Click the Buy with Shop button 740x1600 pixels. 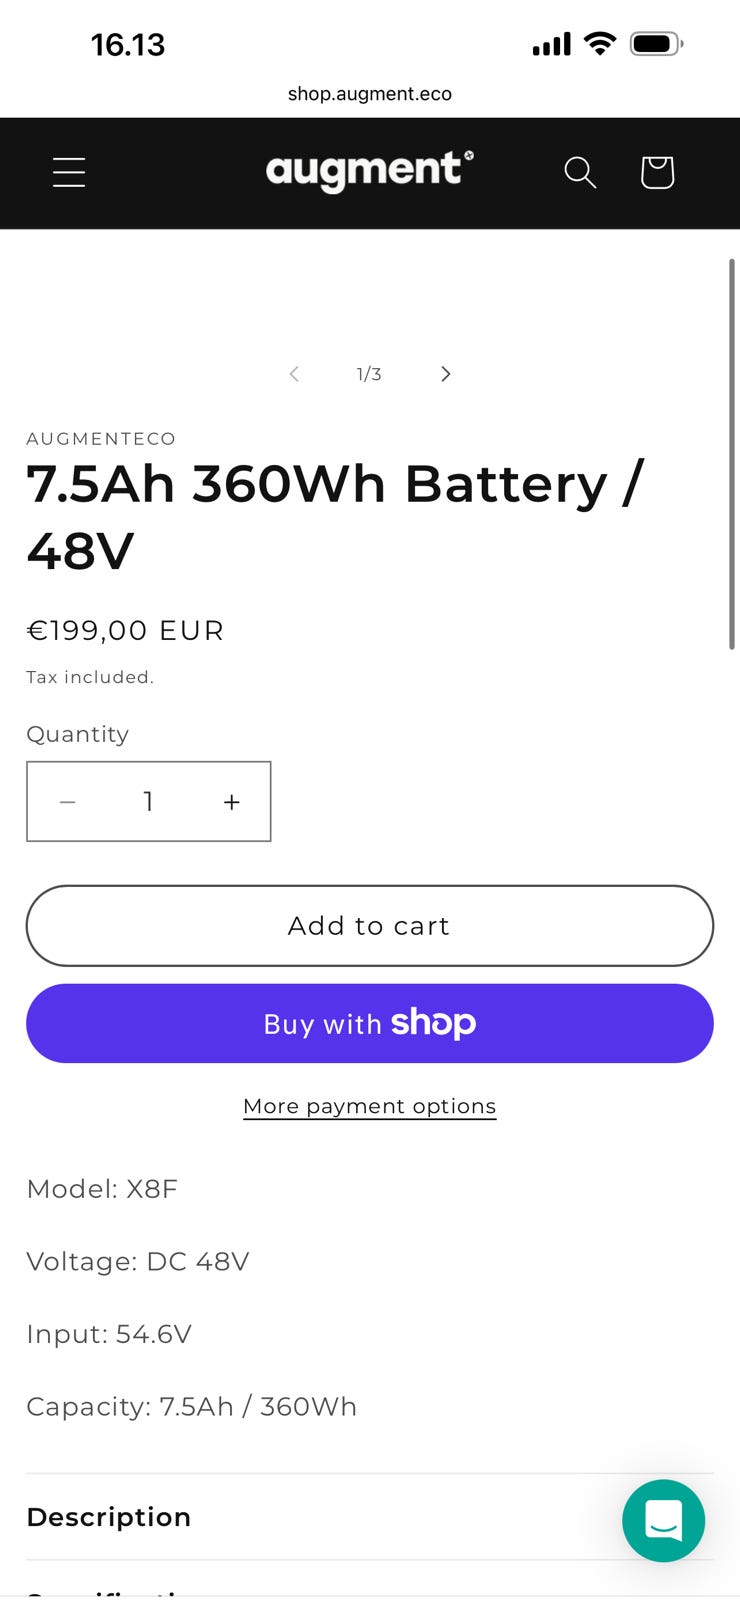point(370,1023)
